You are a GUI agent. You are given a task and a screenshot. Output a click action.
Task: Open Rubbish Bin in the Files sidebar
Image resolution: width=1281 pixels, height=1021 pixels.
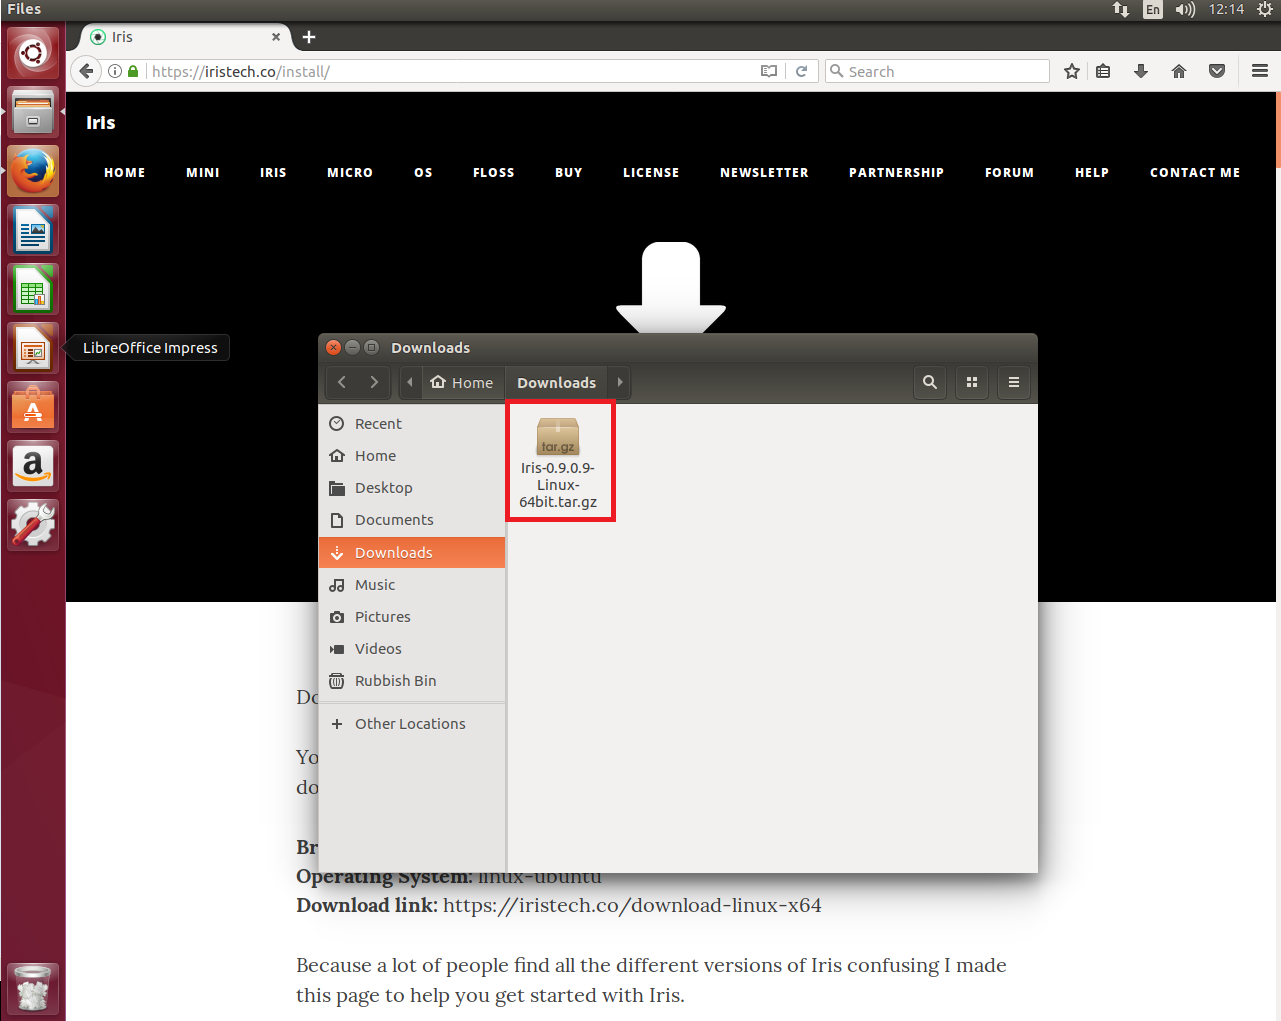[412, 681]
